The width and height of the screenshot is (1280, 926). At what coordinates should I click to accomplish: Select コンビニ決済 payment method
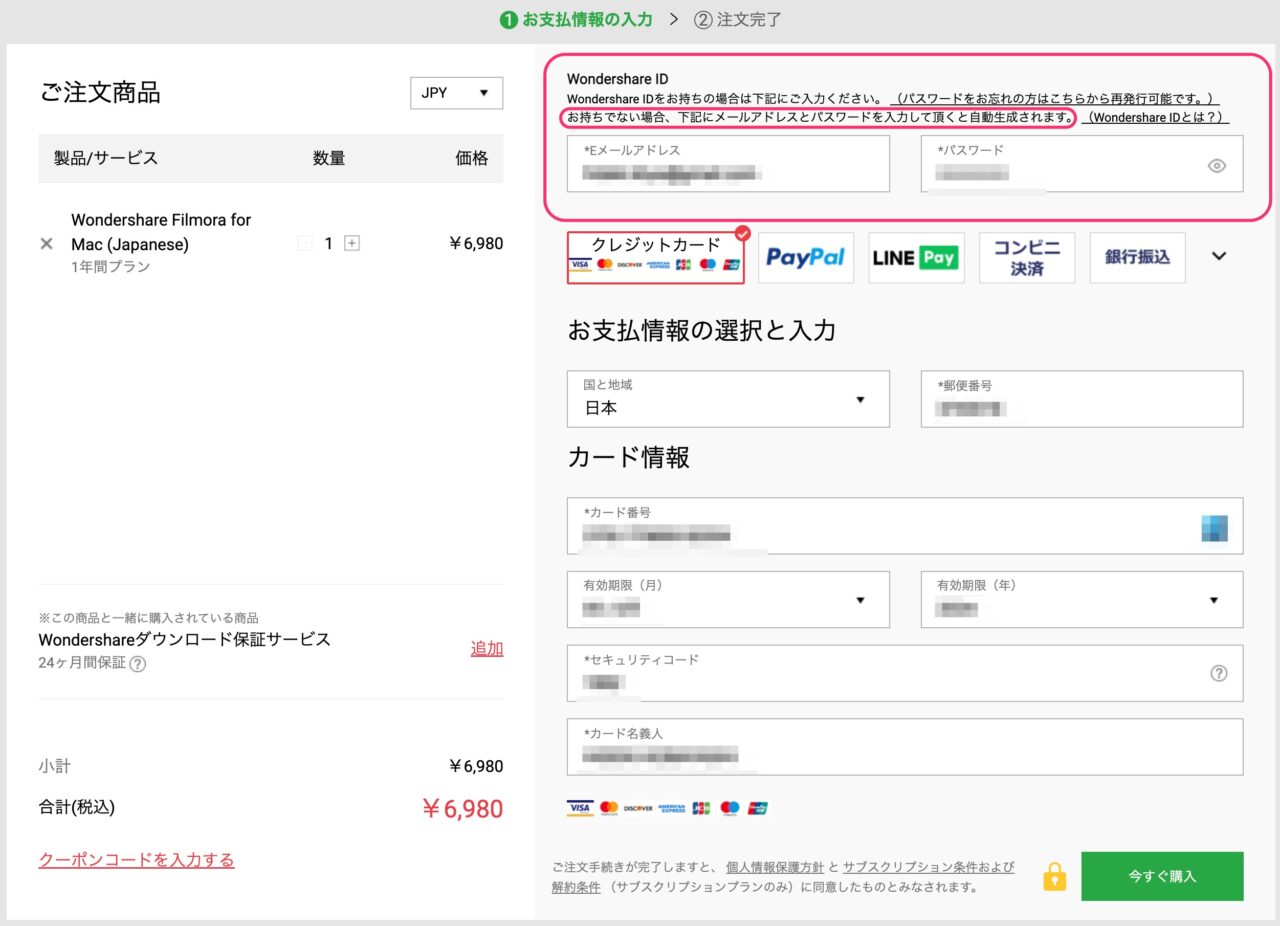1027,257
